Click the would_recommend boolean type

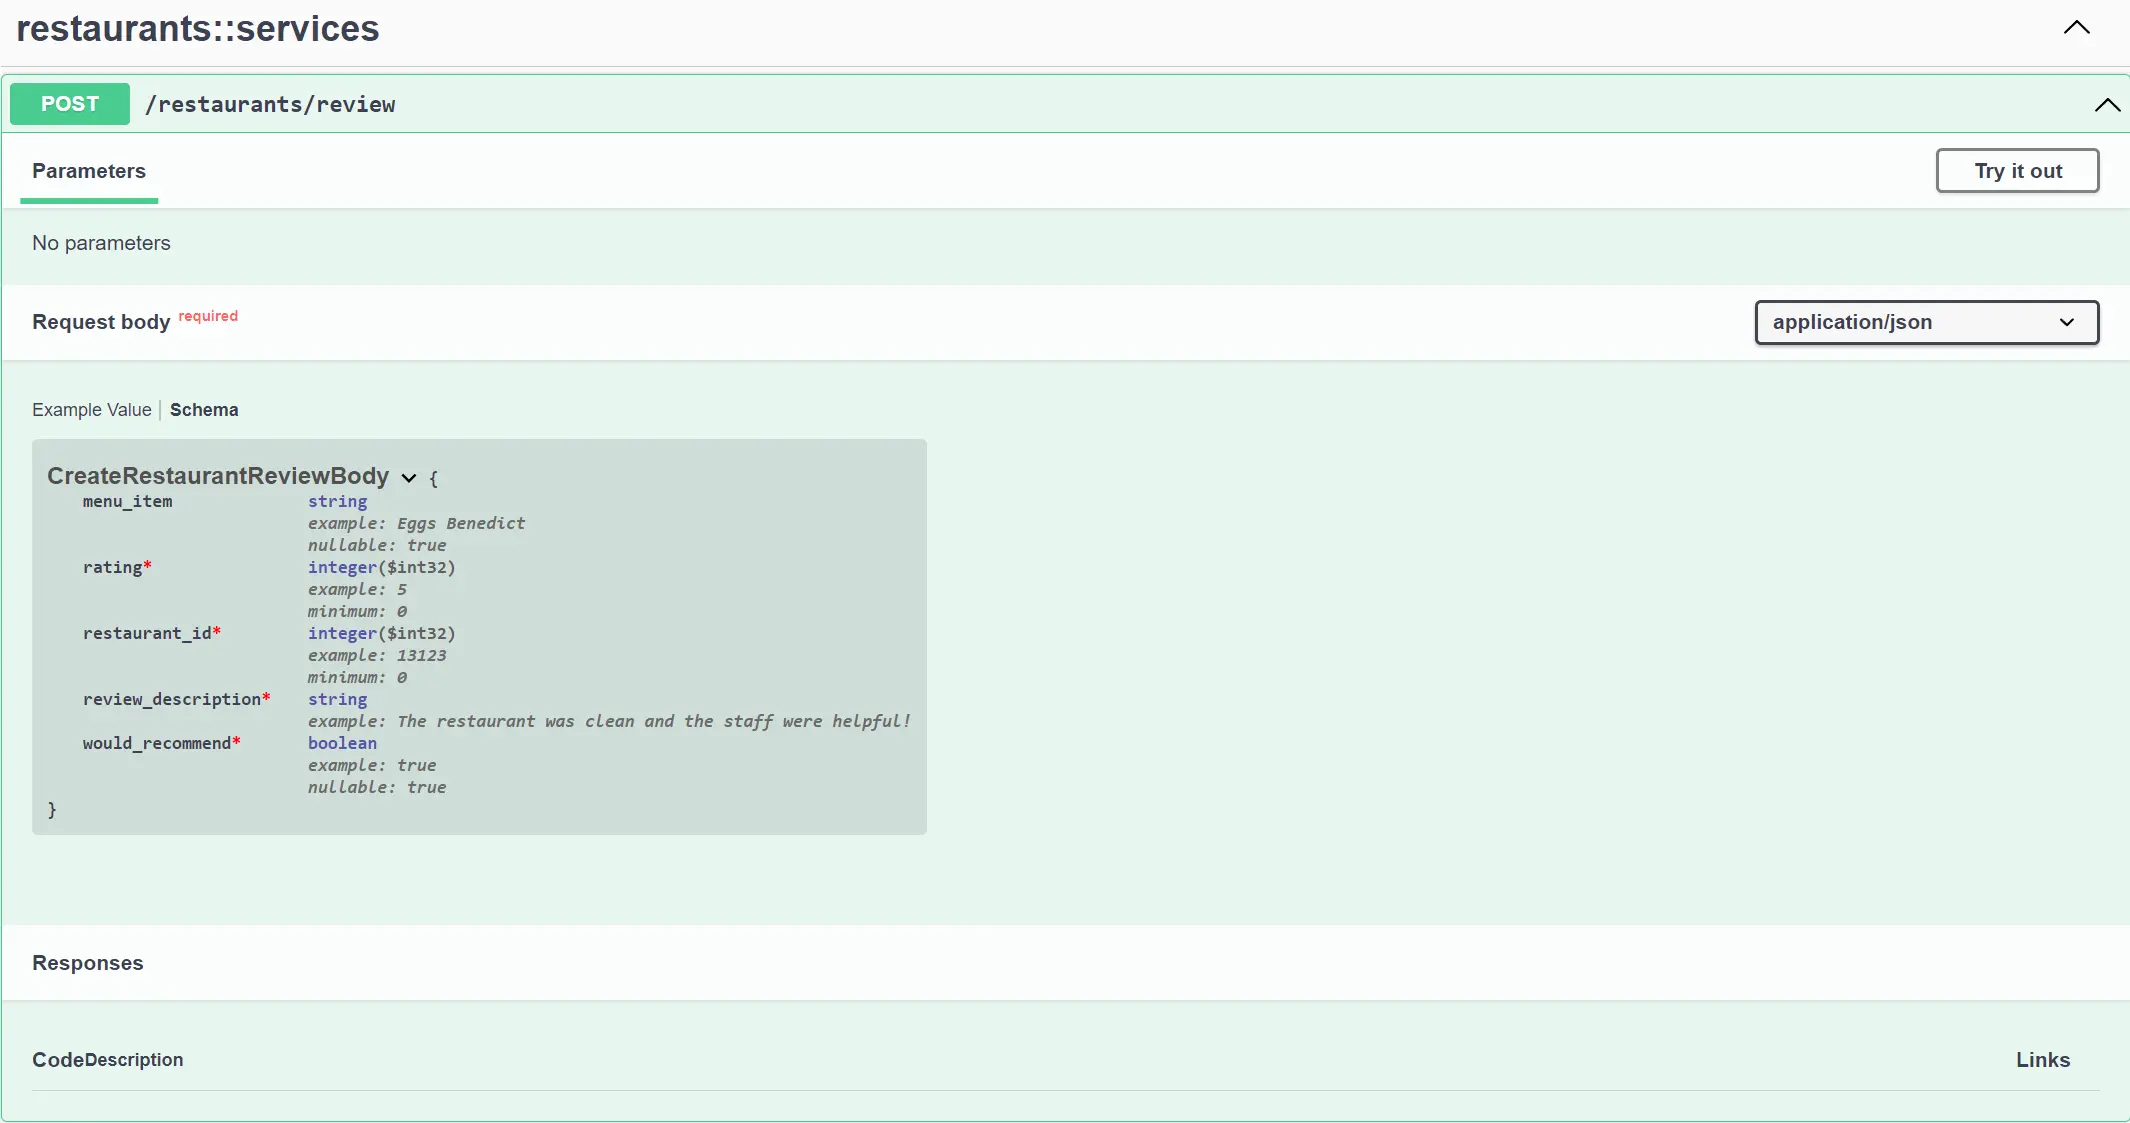click(x=341, y=743)
